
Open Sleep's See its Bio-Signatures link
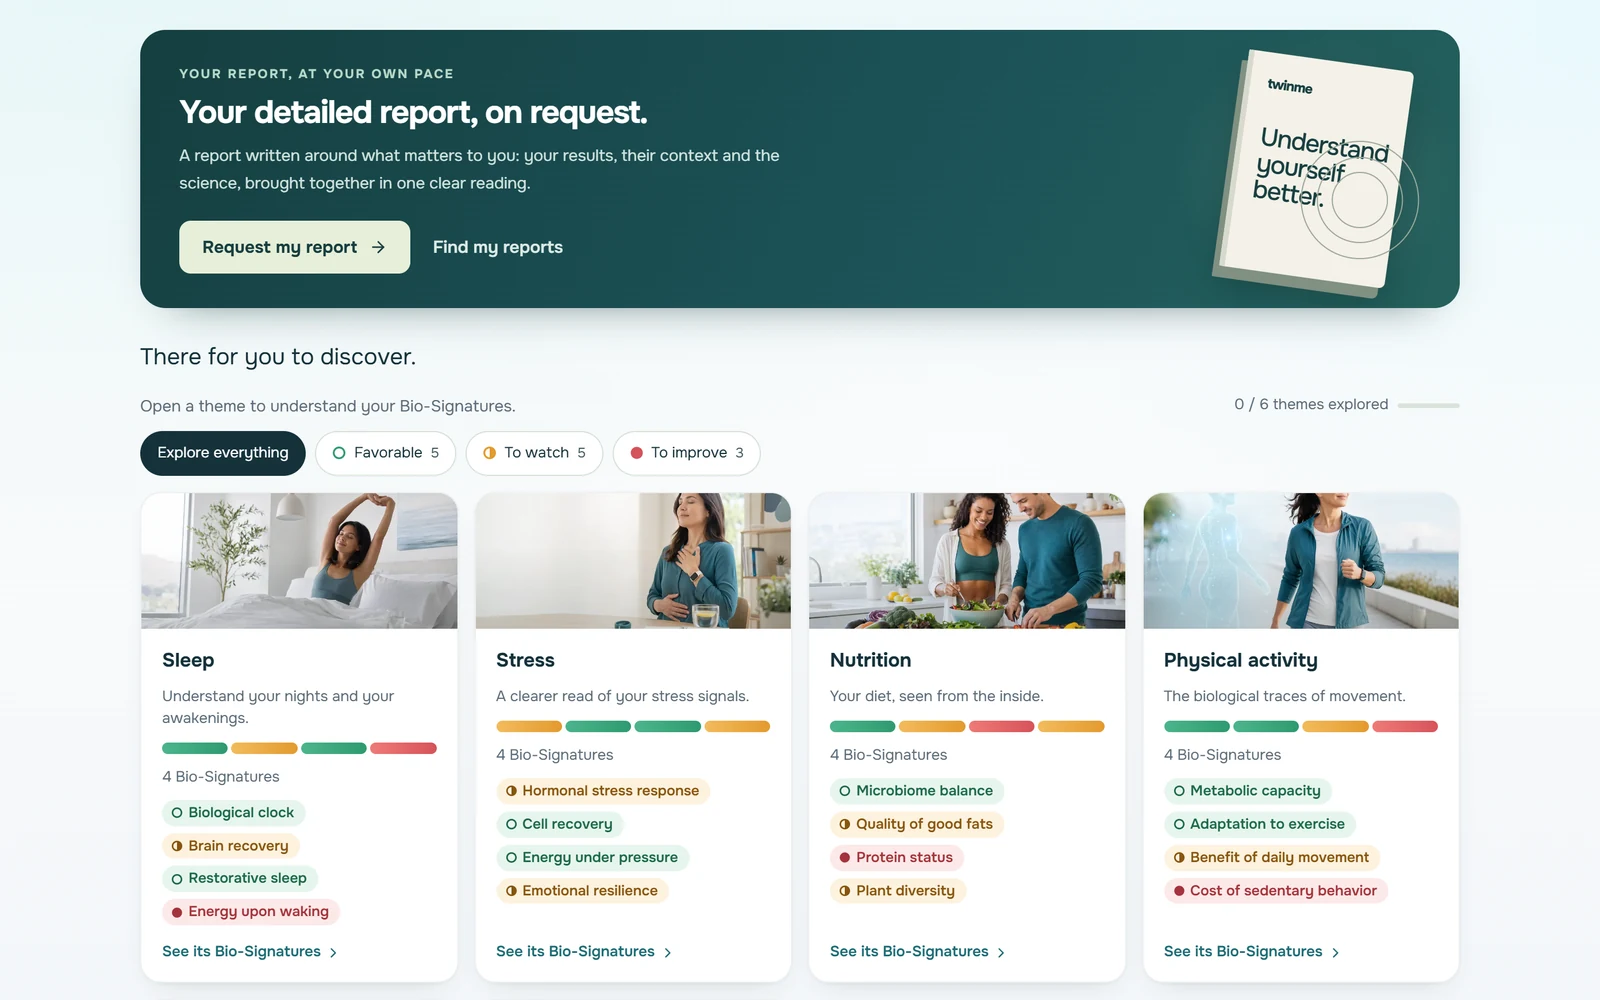point(250,952)
